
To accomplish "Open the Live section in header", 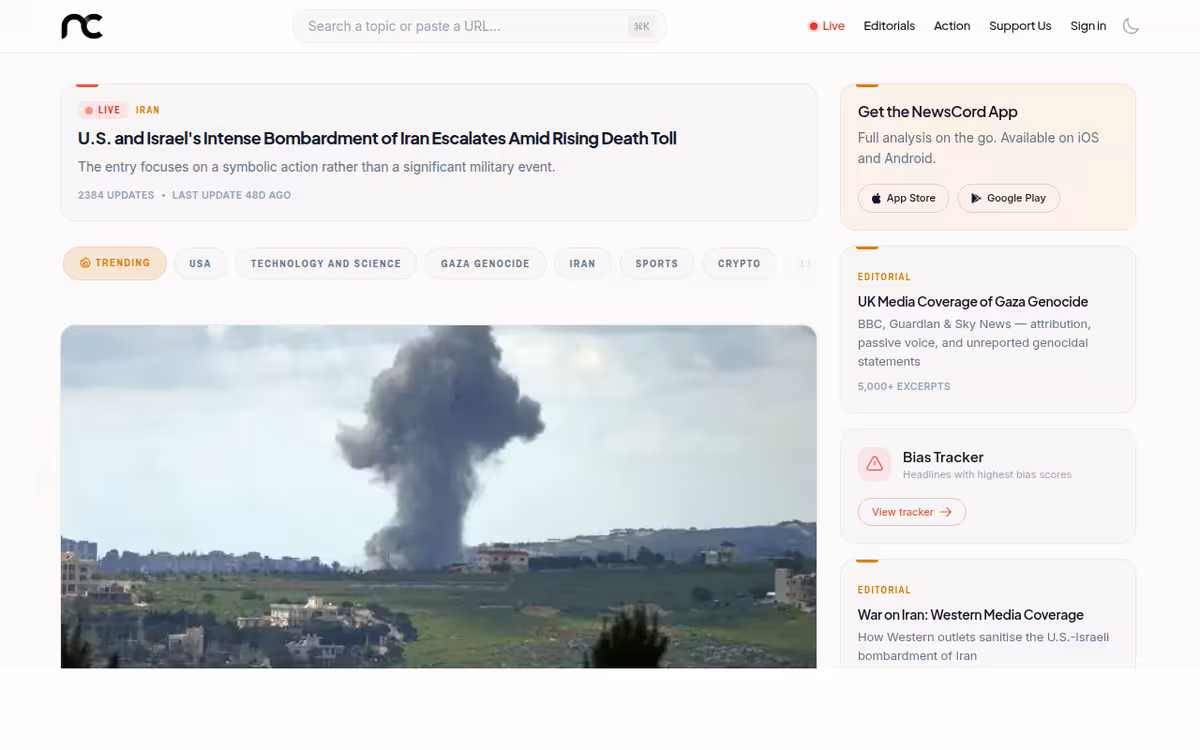I will (827, 26).
